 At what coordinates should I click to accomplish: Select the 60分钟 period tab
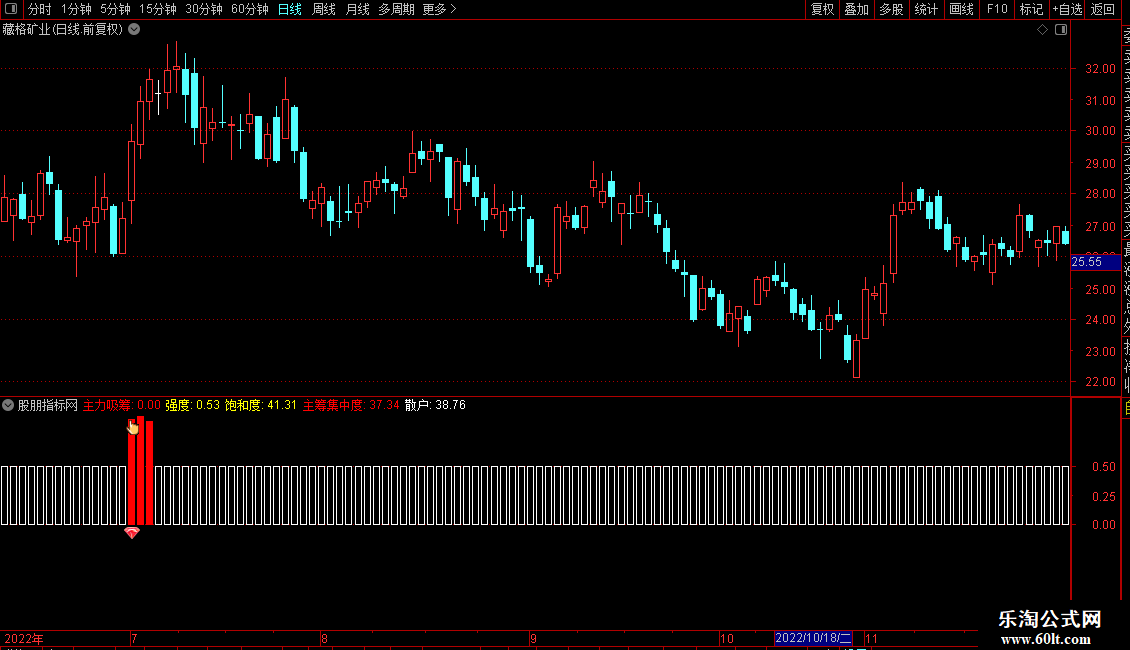tap(250, 9)
